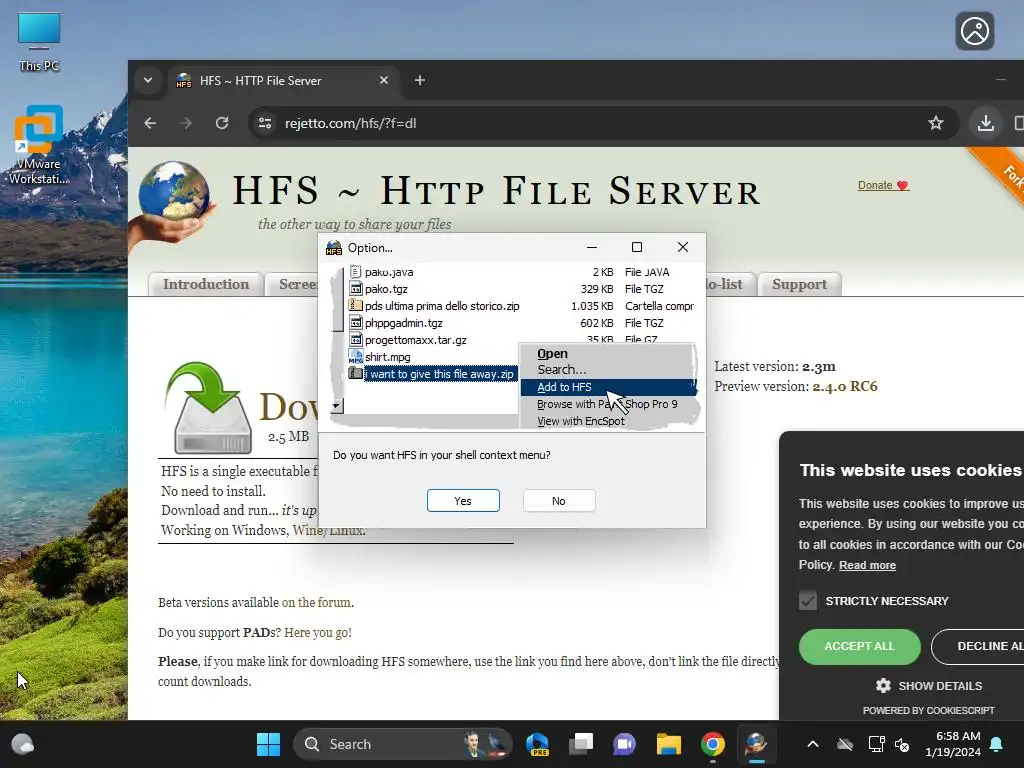1024x768 pixels.
Task: Open Task View on the taskbar
Action: [581, 744]
